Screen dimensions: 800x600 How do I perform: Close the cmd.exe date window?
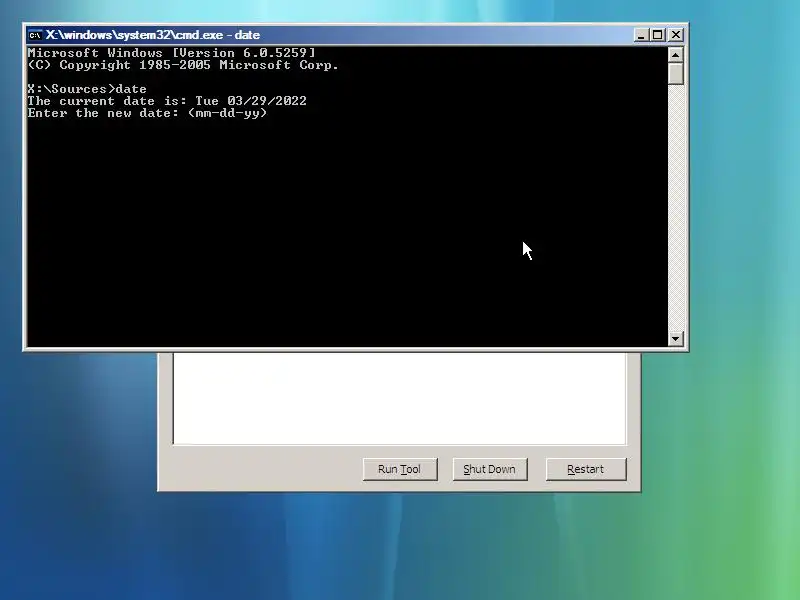pyautogui.click(x=676, y=35)
